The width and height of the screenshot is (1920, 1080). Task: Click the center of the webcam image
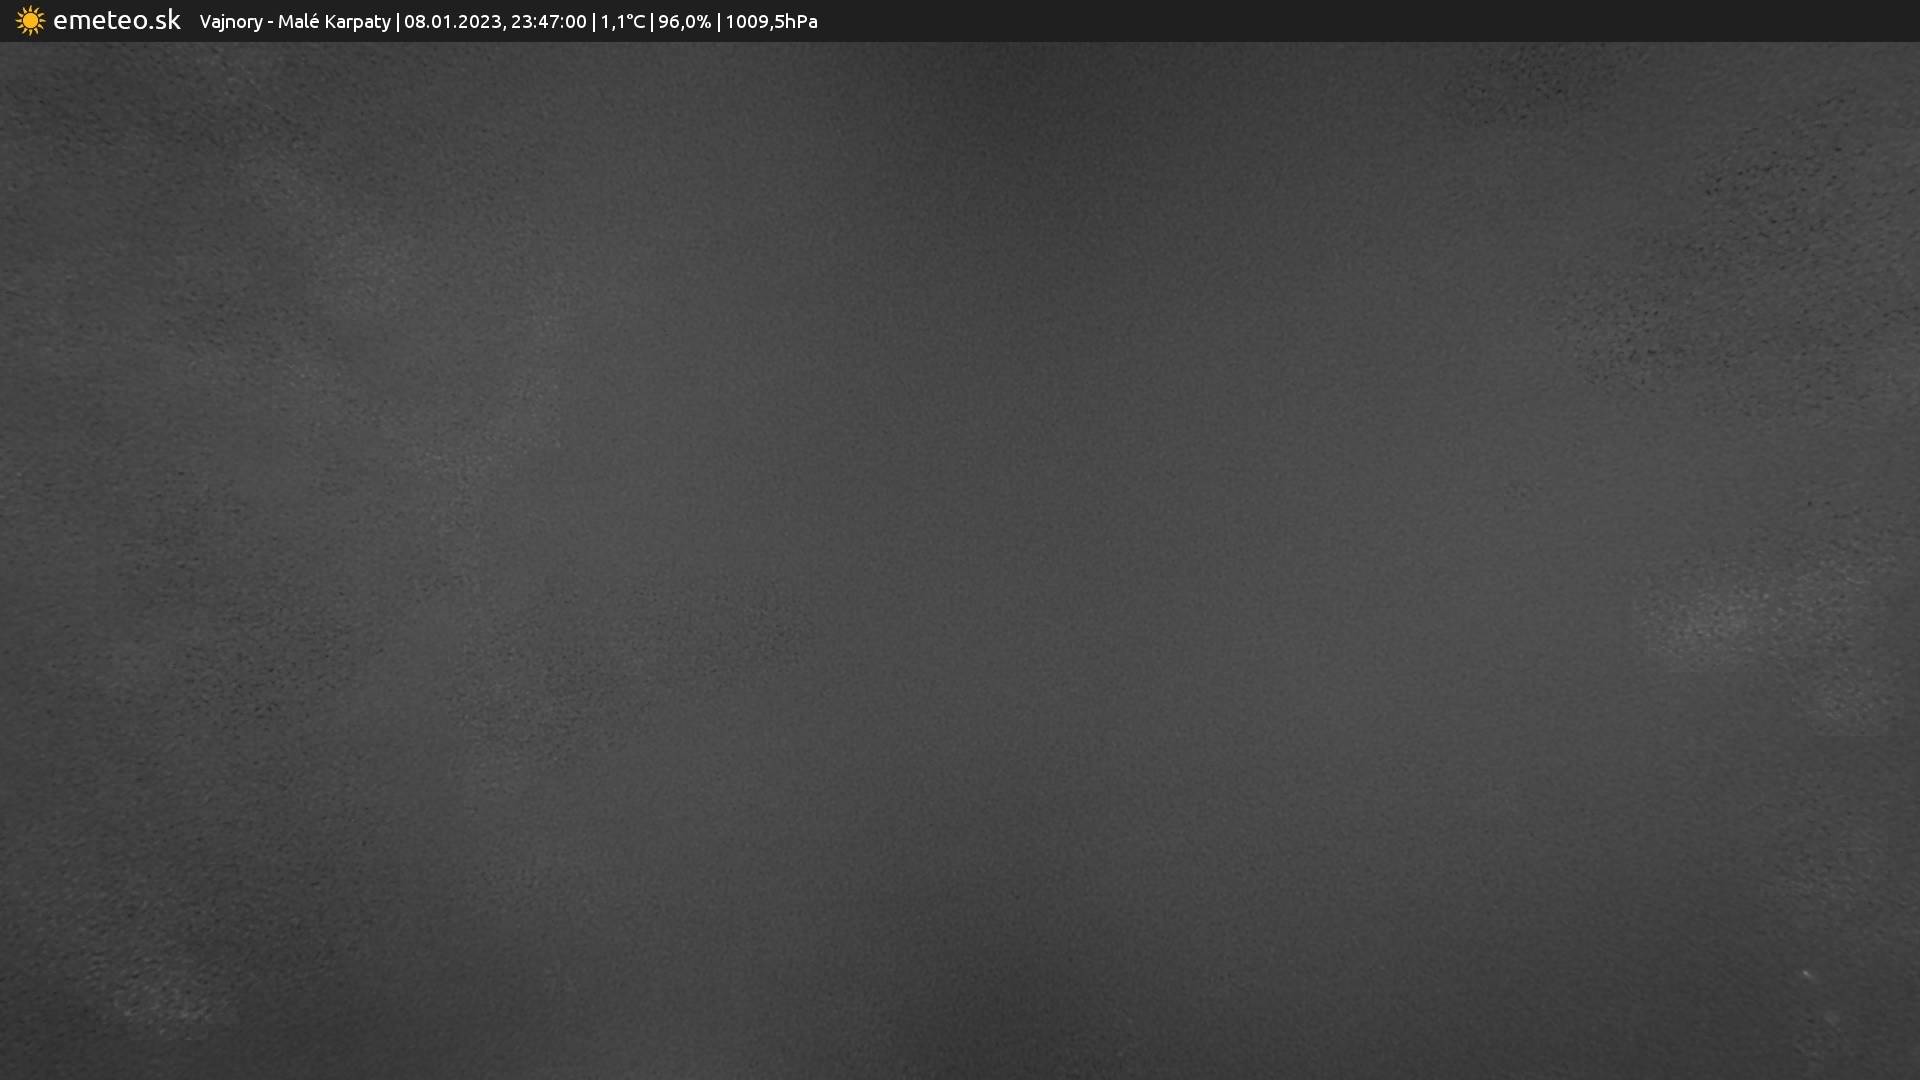960,560
